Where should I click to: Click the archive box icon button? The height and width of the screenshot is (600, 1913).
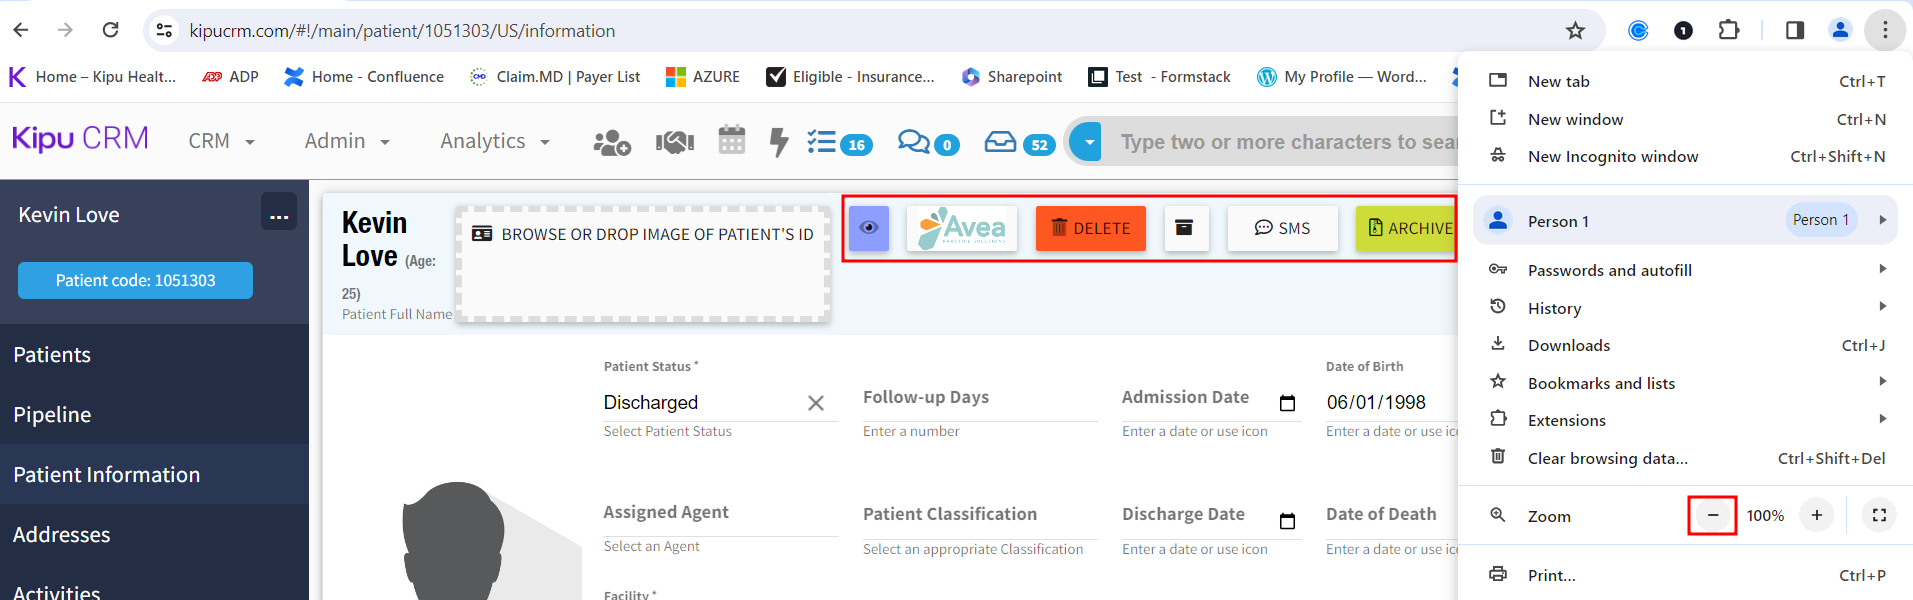1185,228
